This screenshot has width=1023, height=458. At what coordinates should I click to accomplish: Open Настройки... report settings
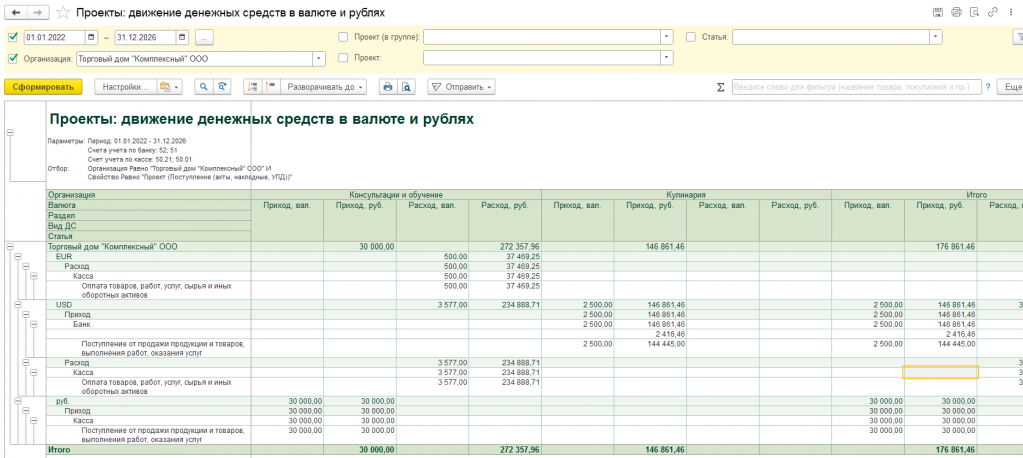pos(125,86)
